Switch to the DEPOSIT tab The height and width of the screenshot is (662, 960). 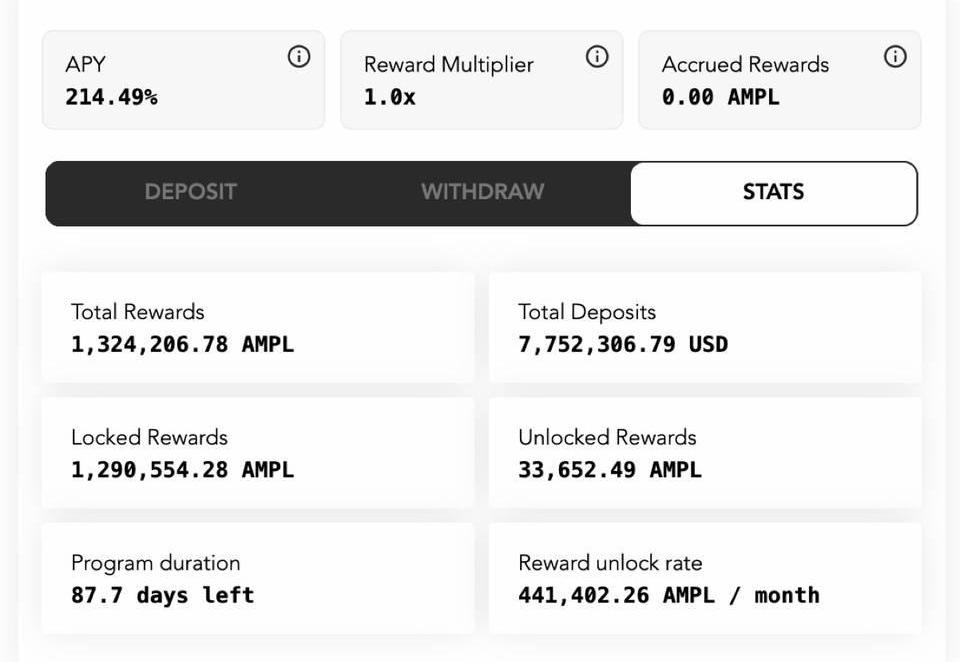(190, 192)
